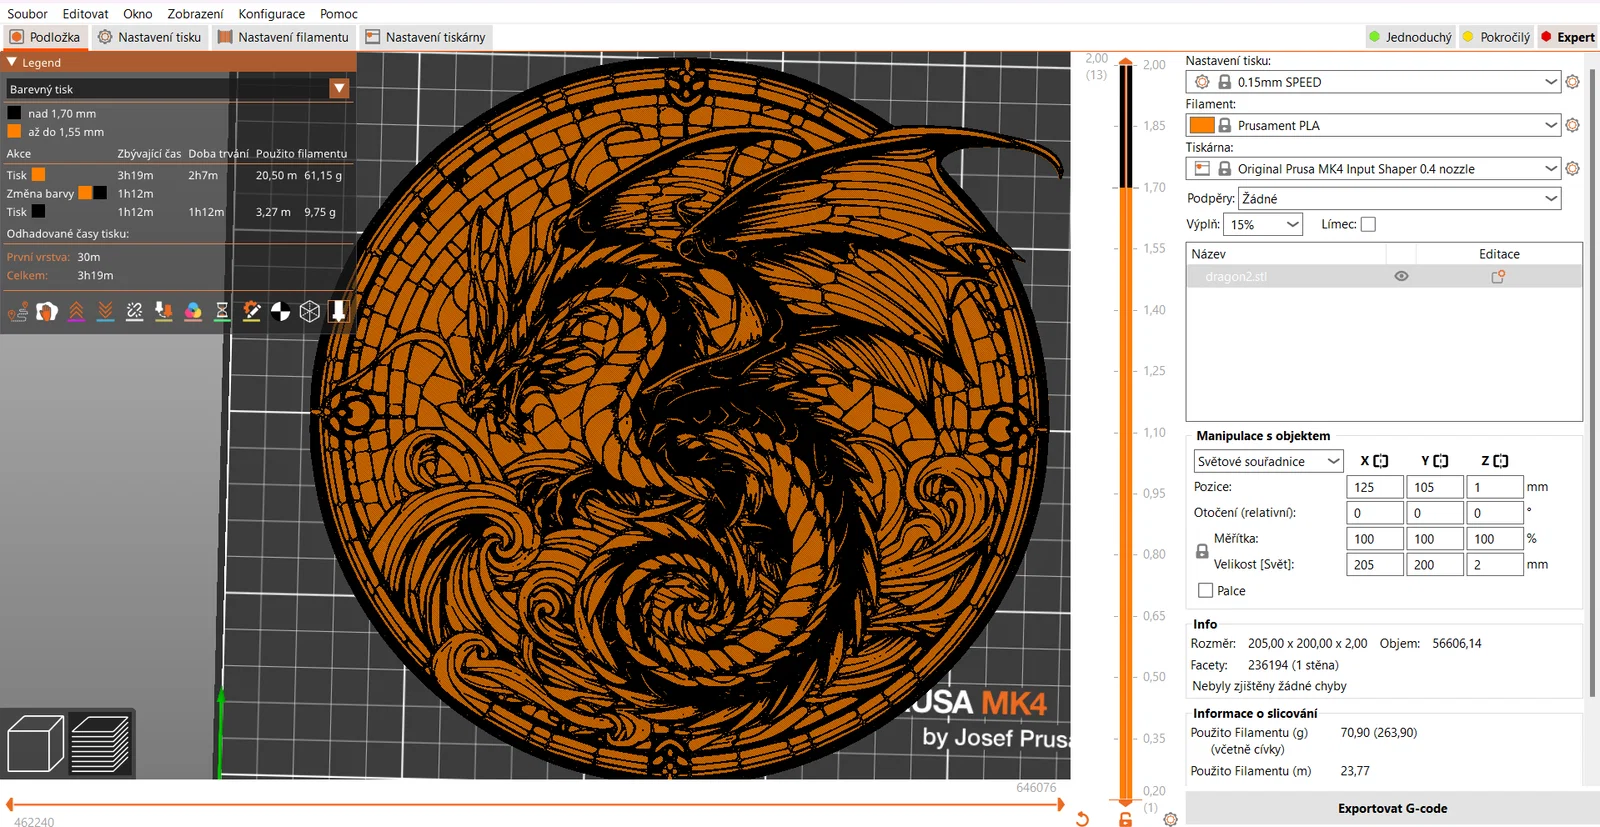
Task: Open the Výplň 15% dropdown
Action: click(1265, 224)
